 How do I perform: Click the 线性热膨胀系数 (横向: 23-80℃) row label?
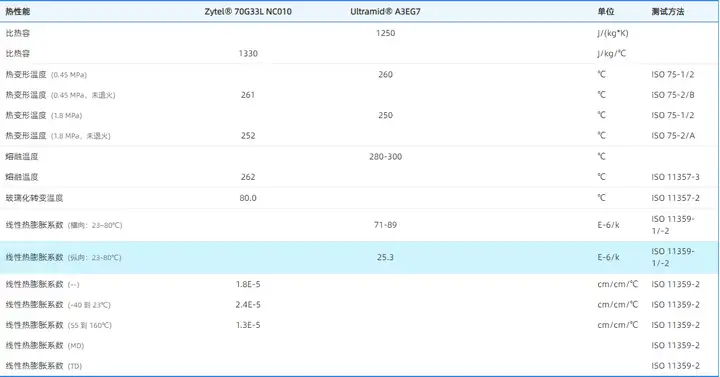pos(64,225)
